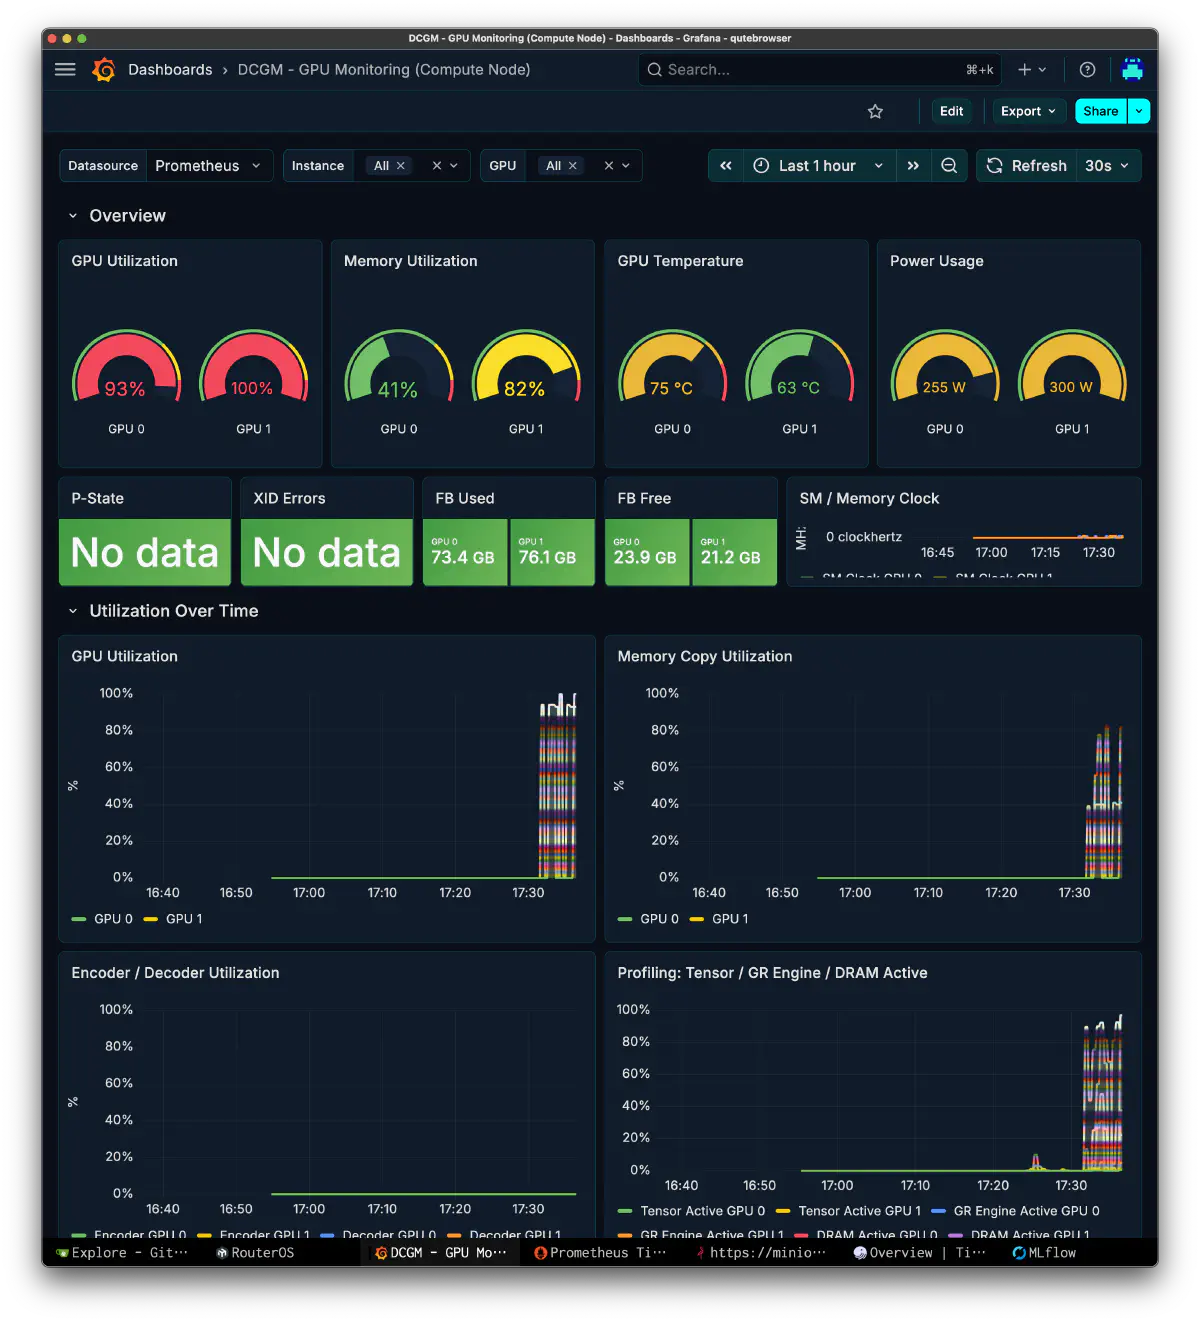The image size is (1200, 1322).
Task: Click the Edit dashboard button
Action: [951, 111]
